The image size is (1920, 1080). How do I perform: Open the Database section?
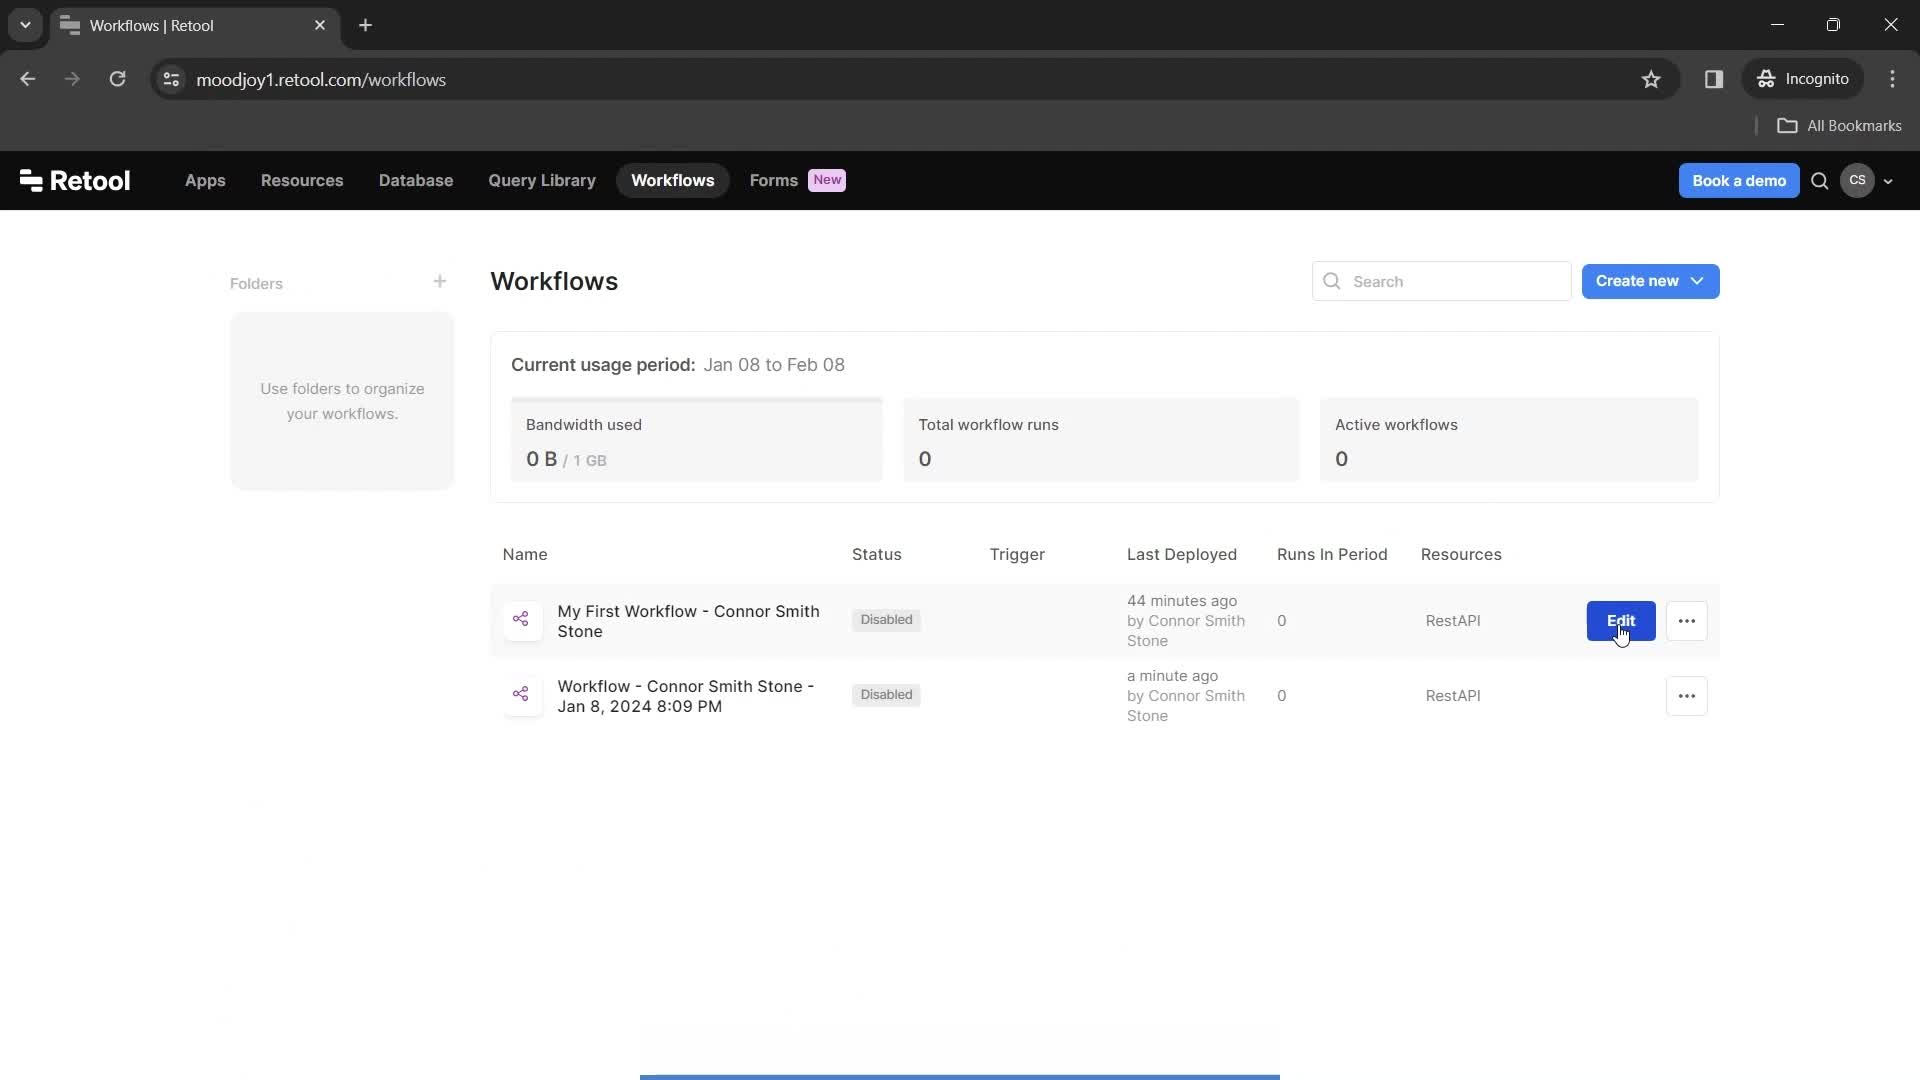[416, 181]
